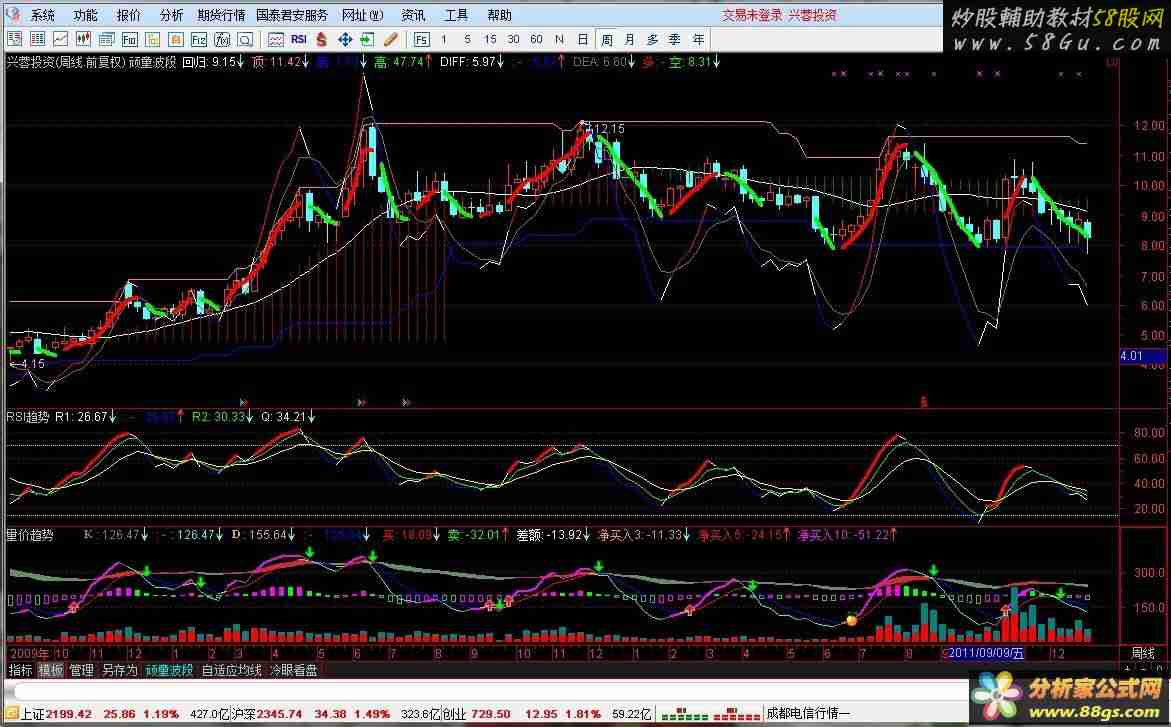Click the 模板 tab at bottom
The image size is (1171, 727).
(x=51, y=670)
